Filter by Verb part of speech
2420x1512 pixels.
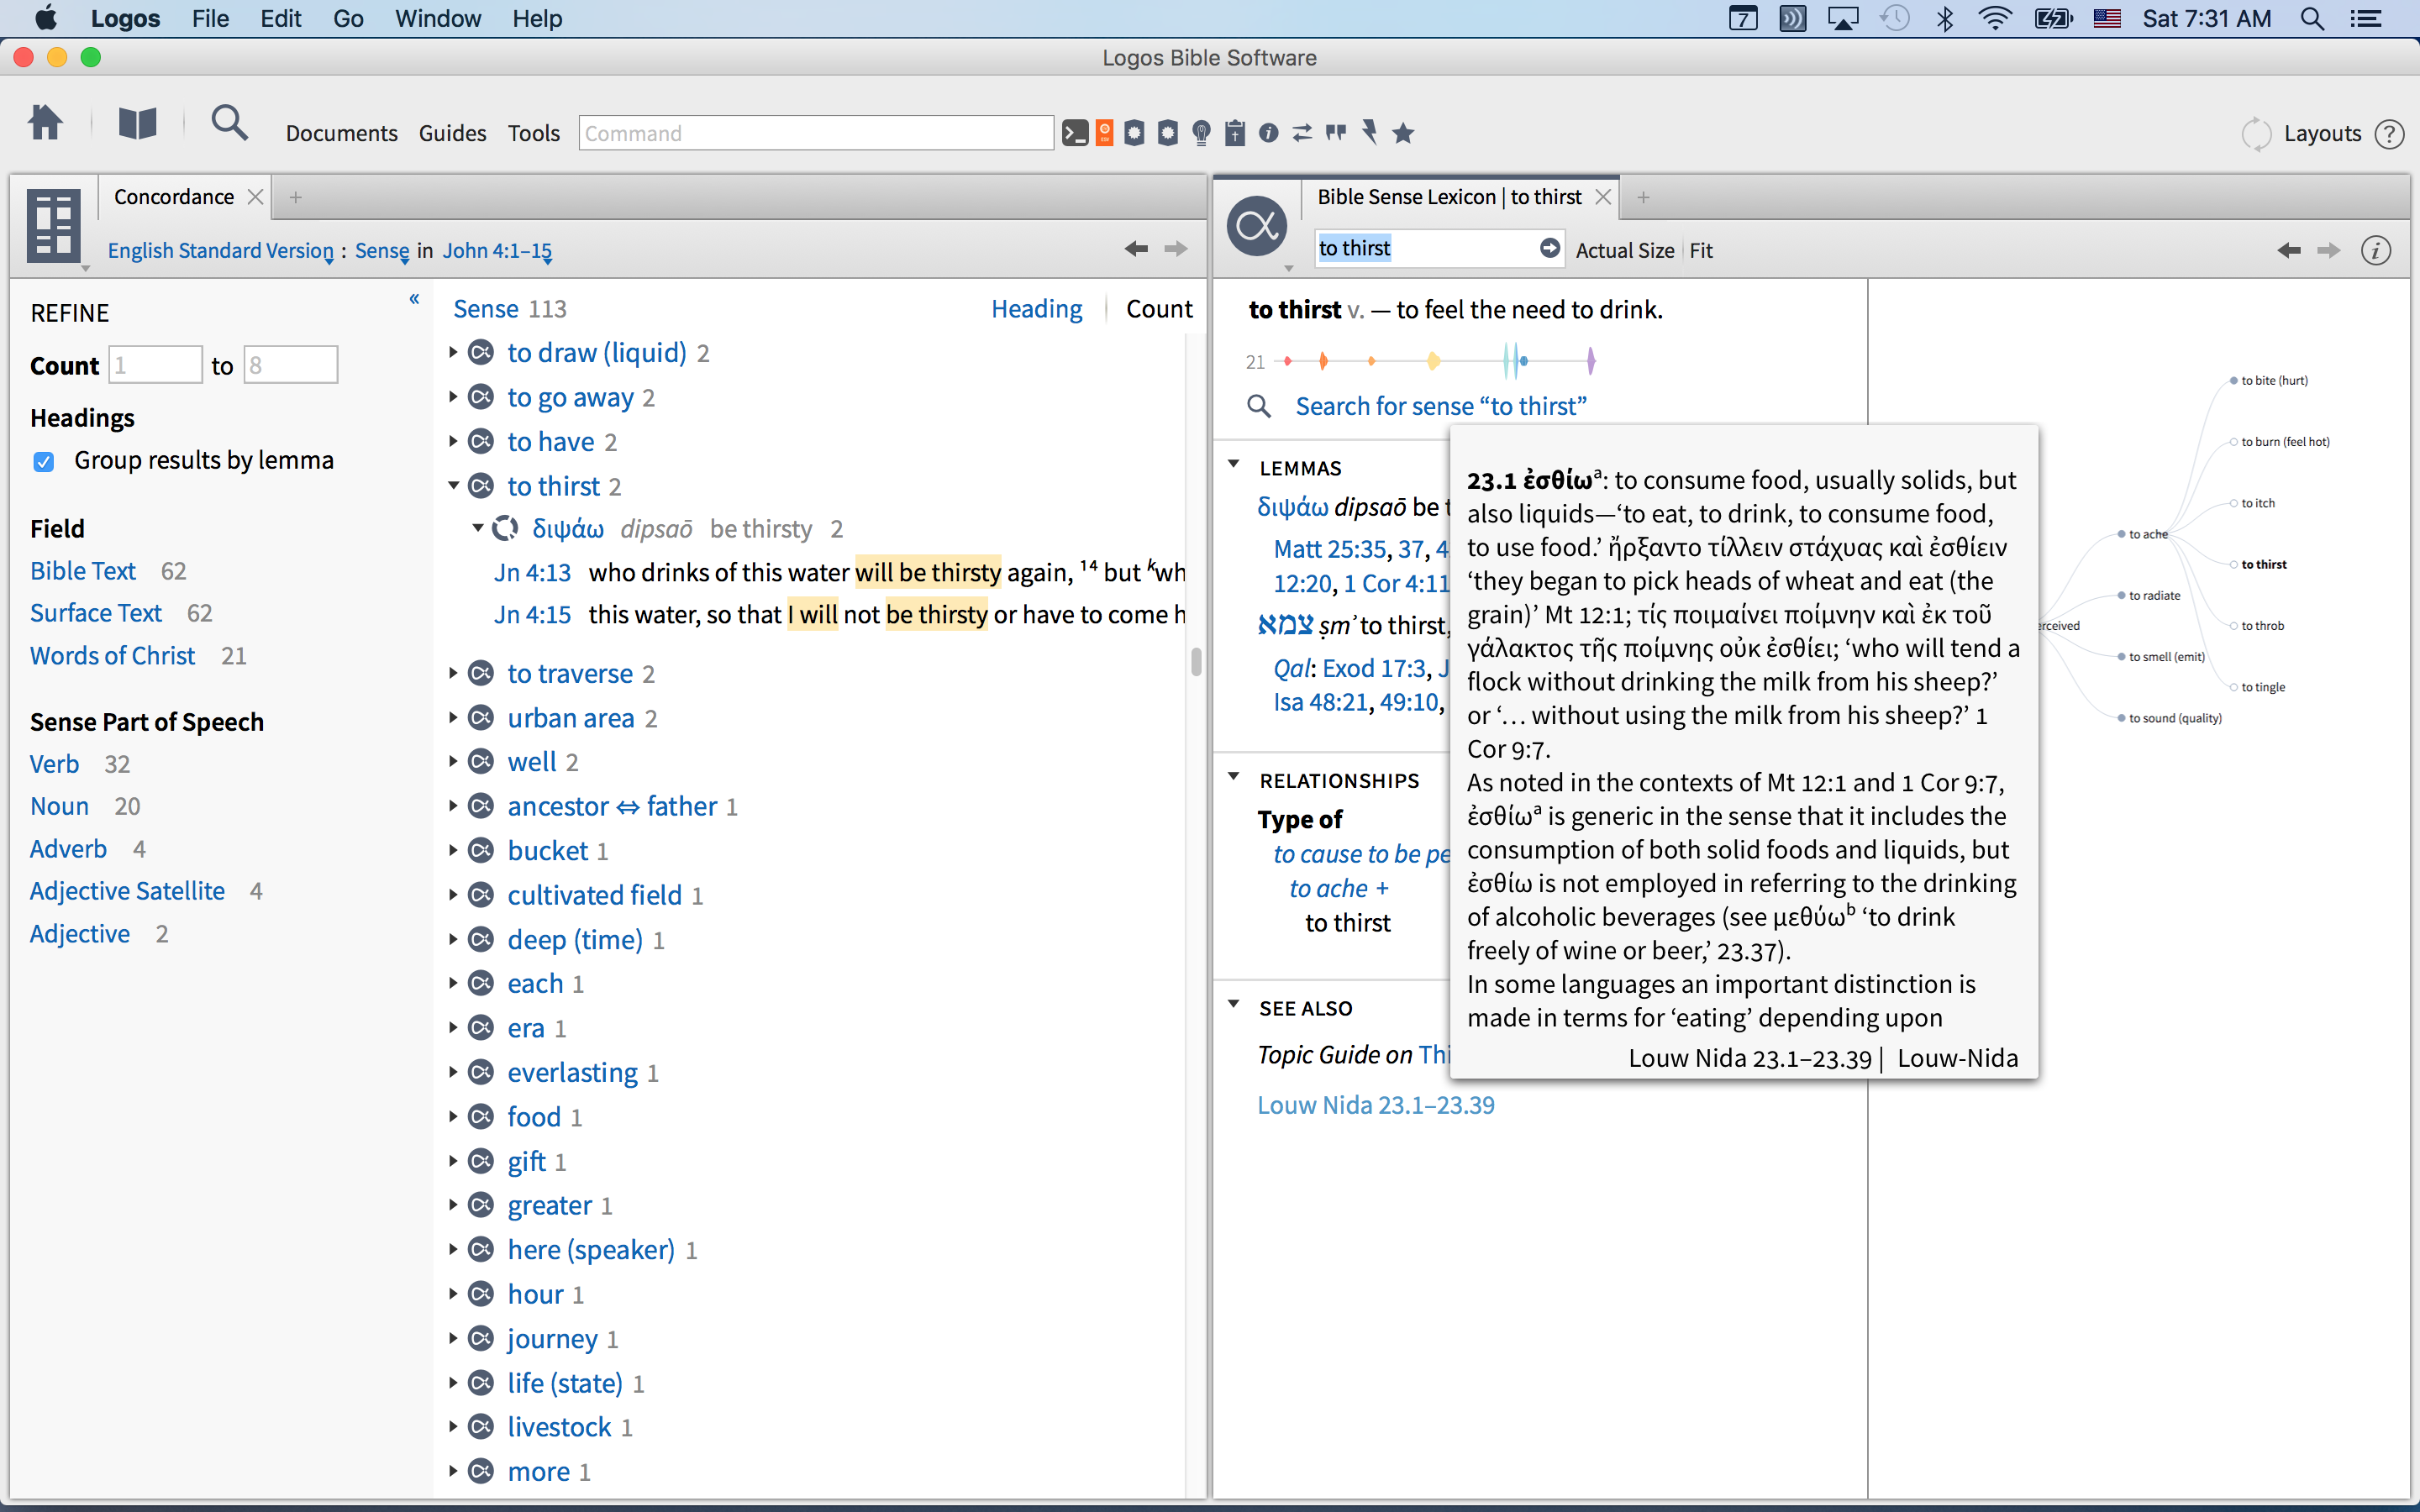point(54,764)
